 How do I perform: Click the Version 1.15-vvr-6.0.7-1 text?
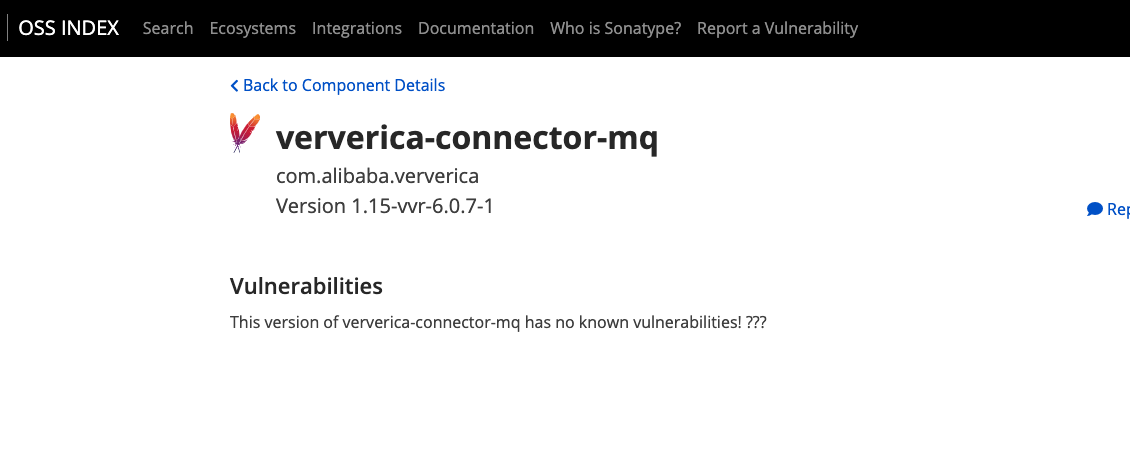tap(385, 206)
